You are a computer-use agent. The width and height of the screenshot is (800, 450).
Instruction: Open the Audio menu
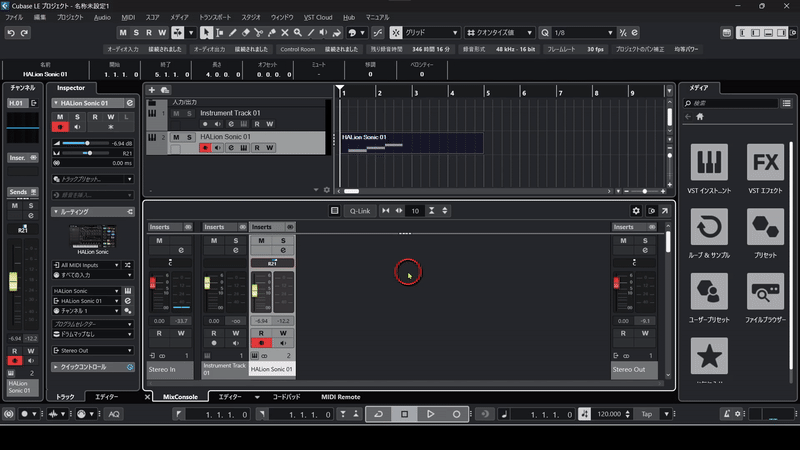click(x=102, y=17)
